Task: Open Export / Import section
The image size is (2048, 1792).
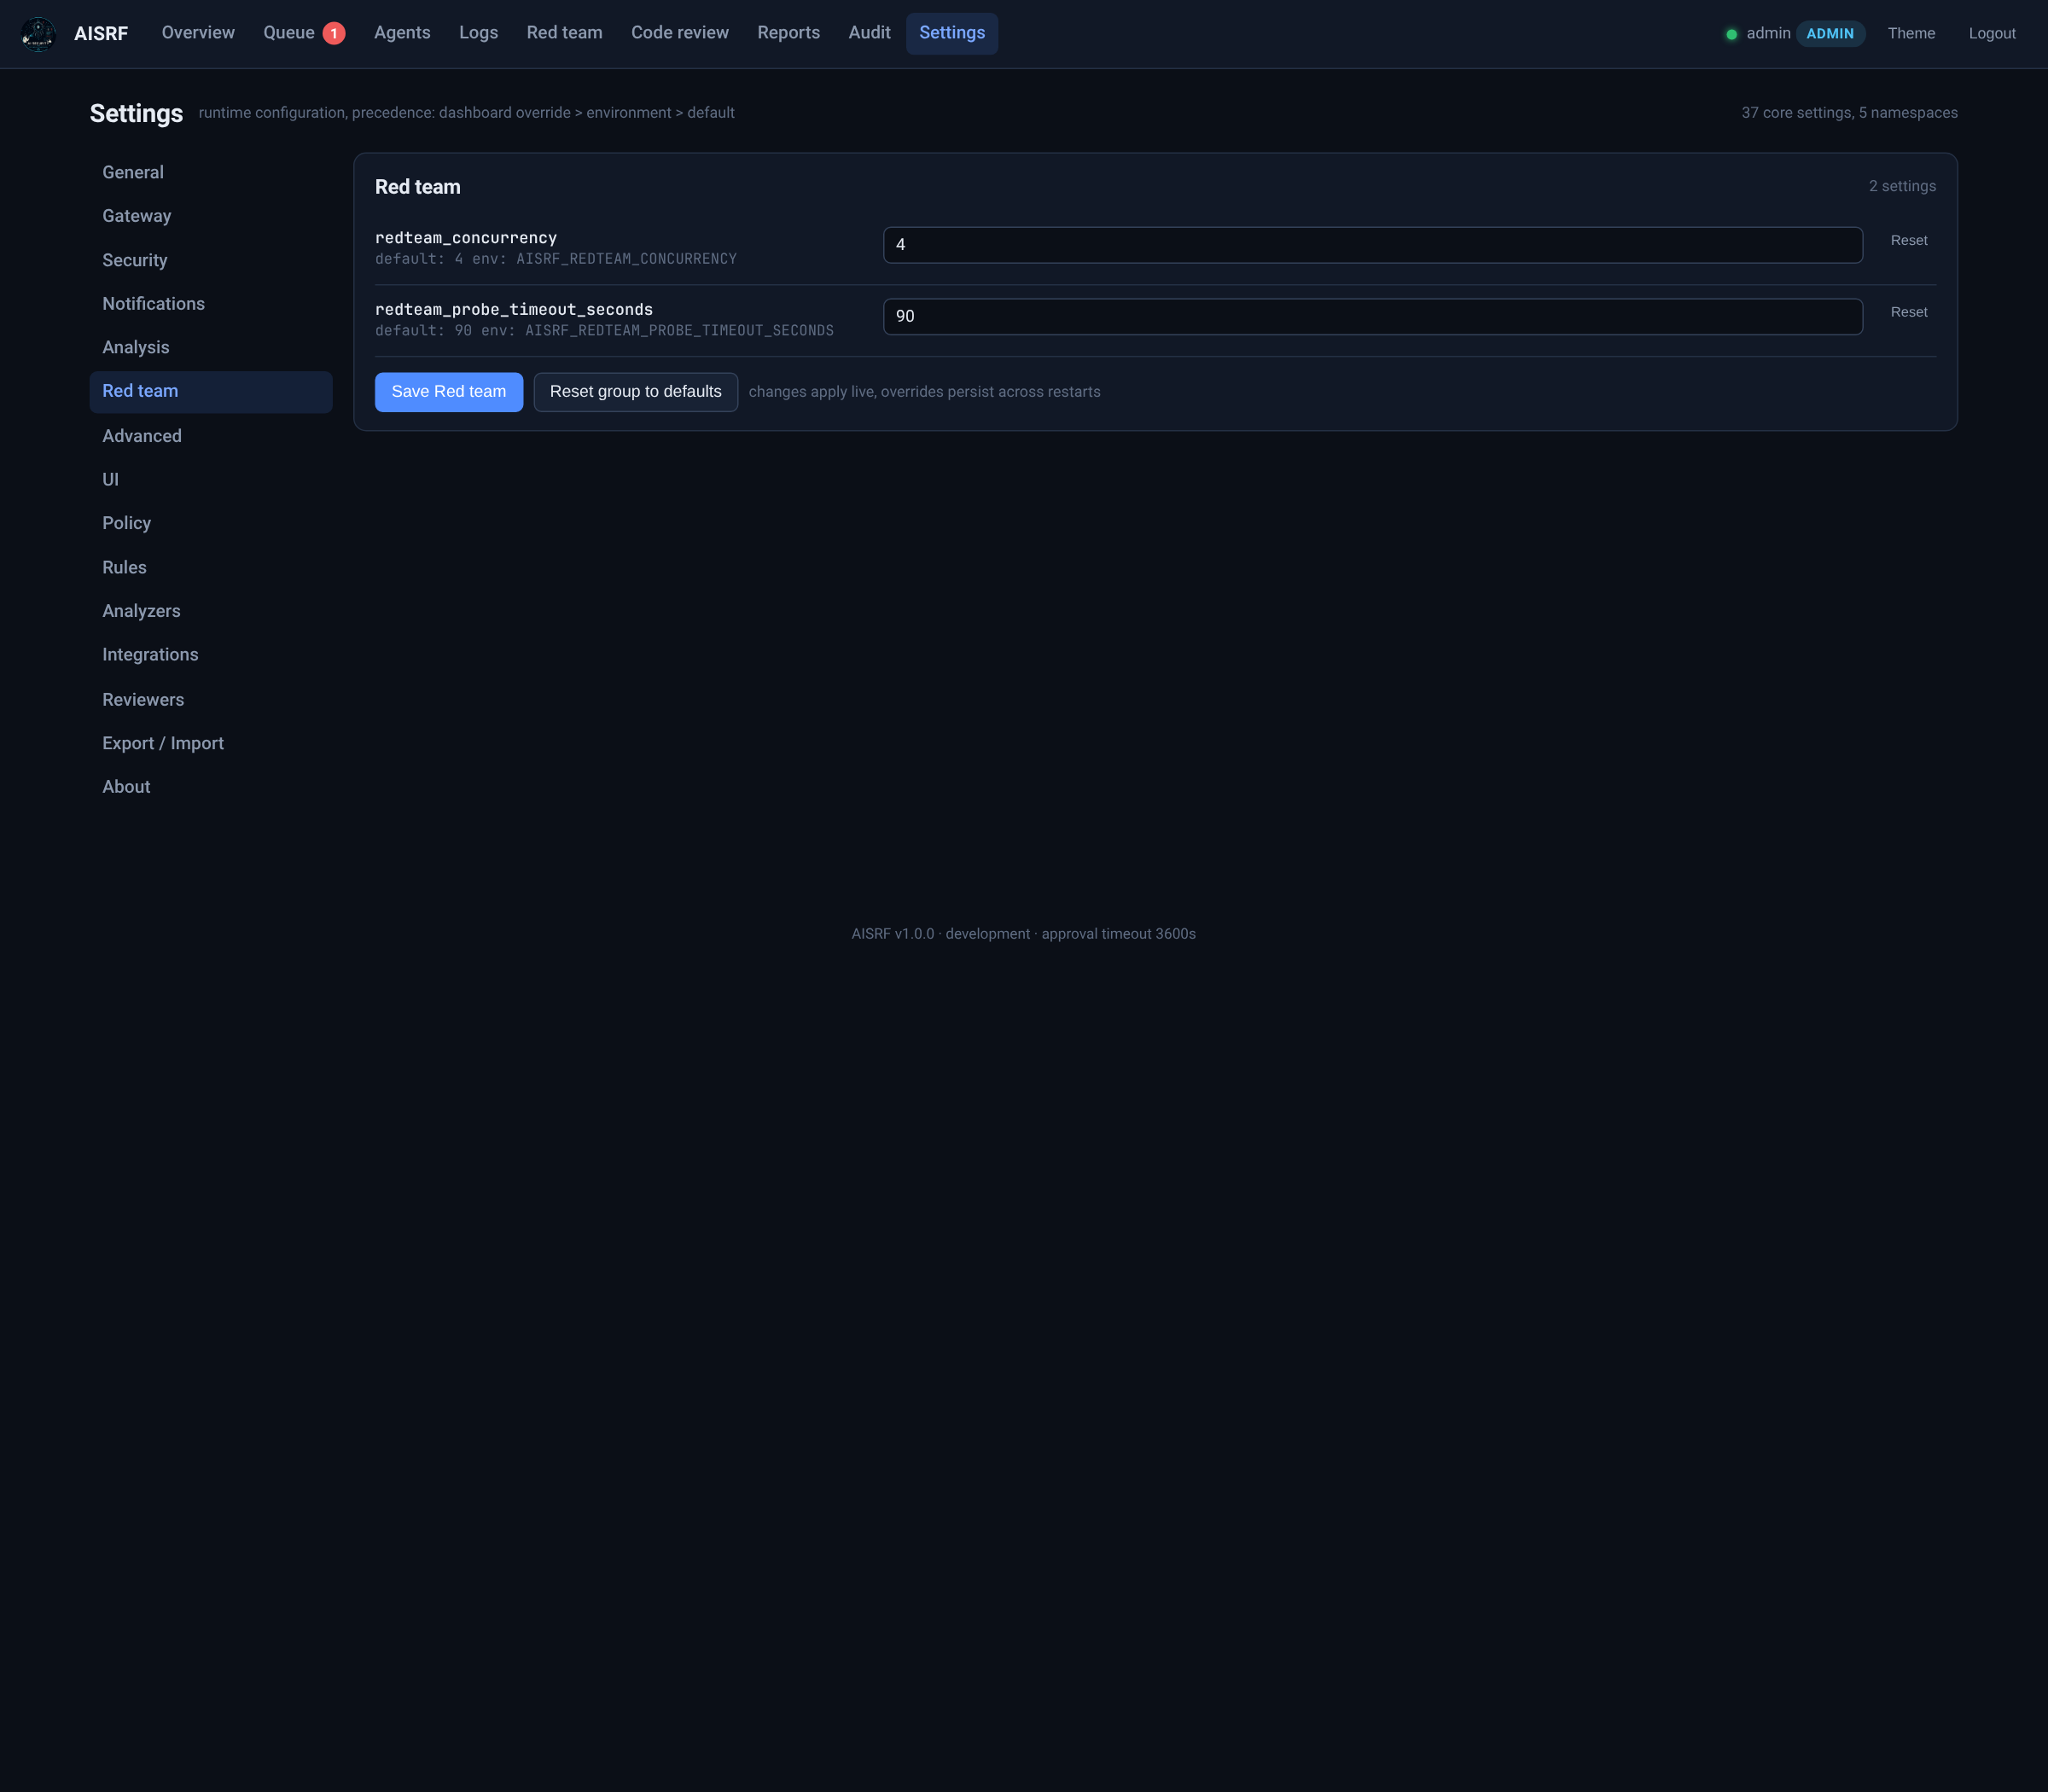Action: (211, 744)
